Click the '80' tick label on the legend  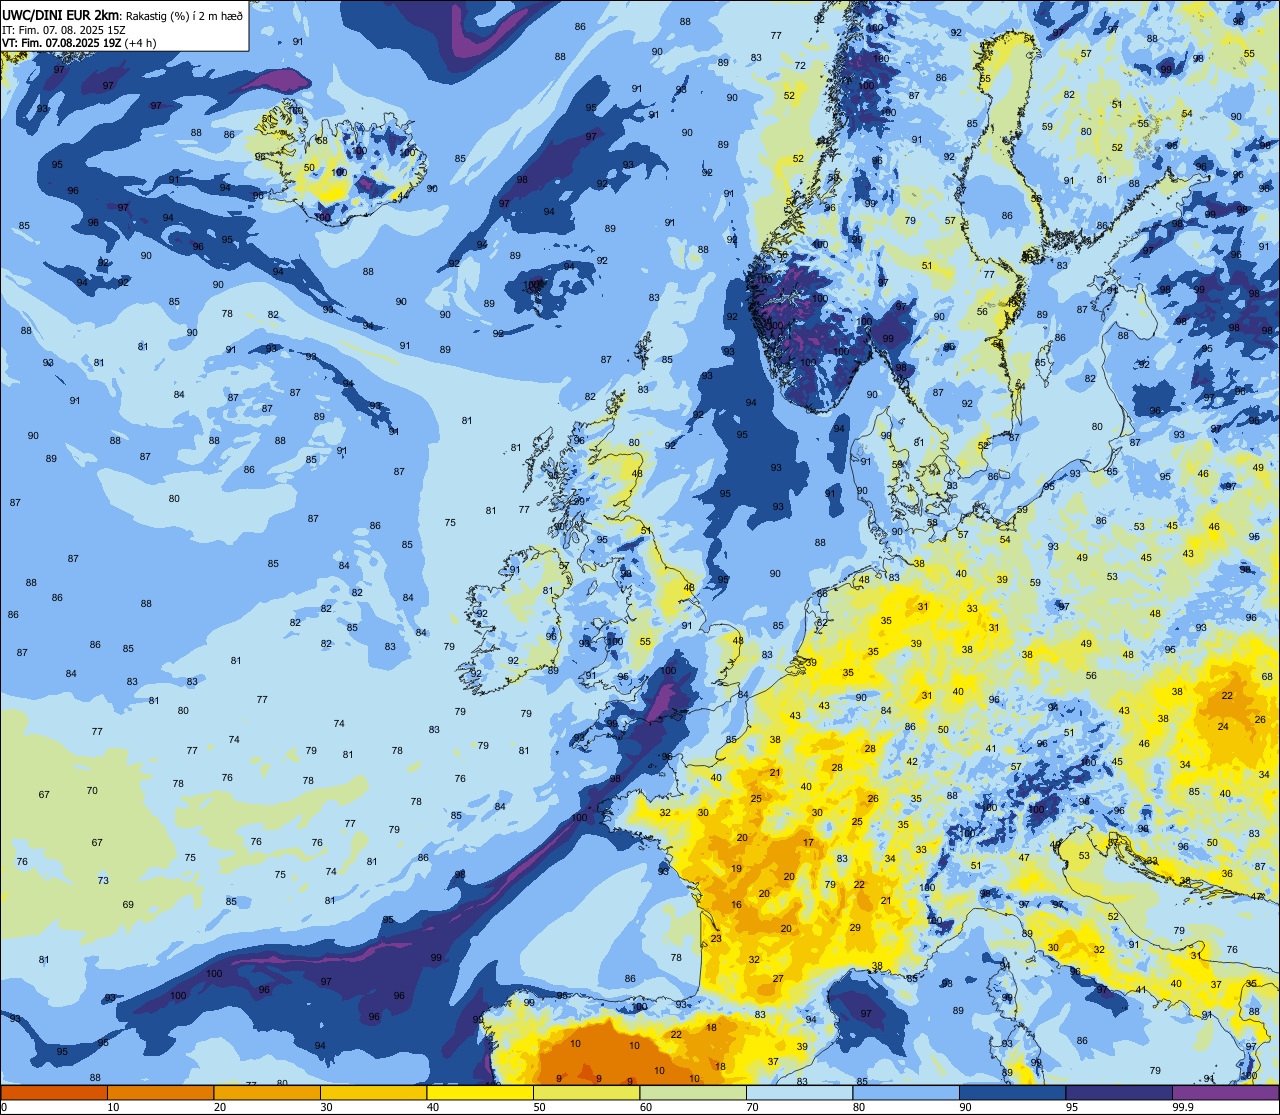pyautogui.click(x=858, y=1107)
